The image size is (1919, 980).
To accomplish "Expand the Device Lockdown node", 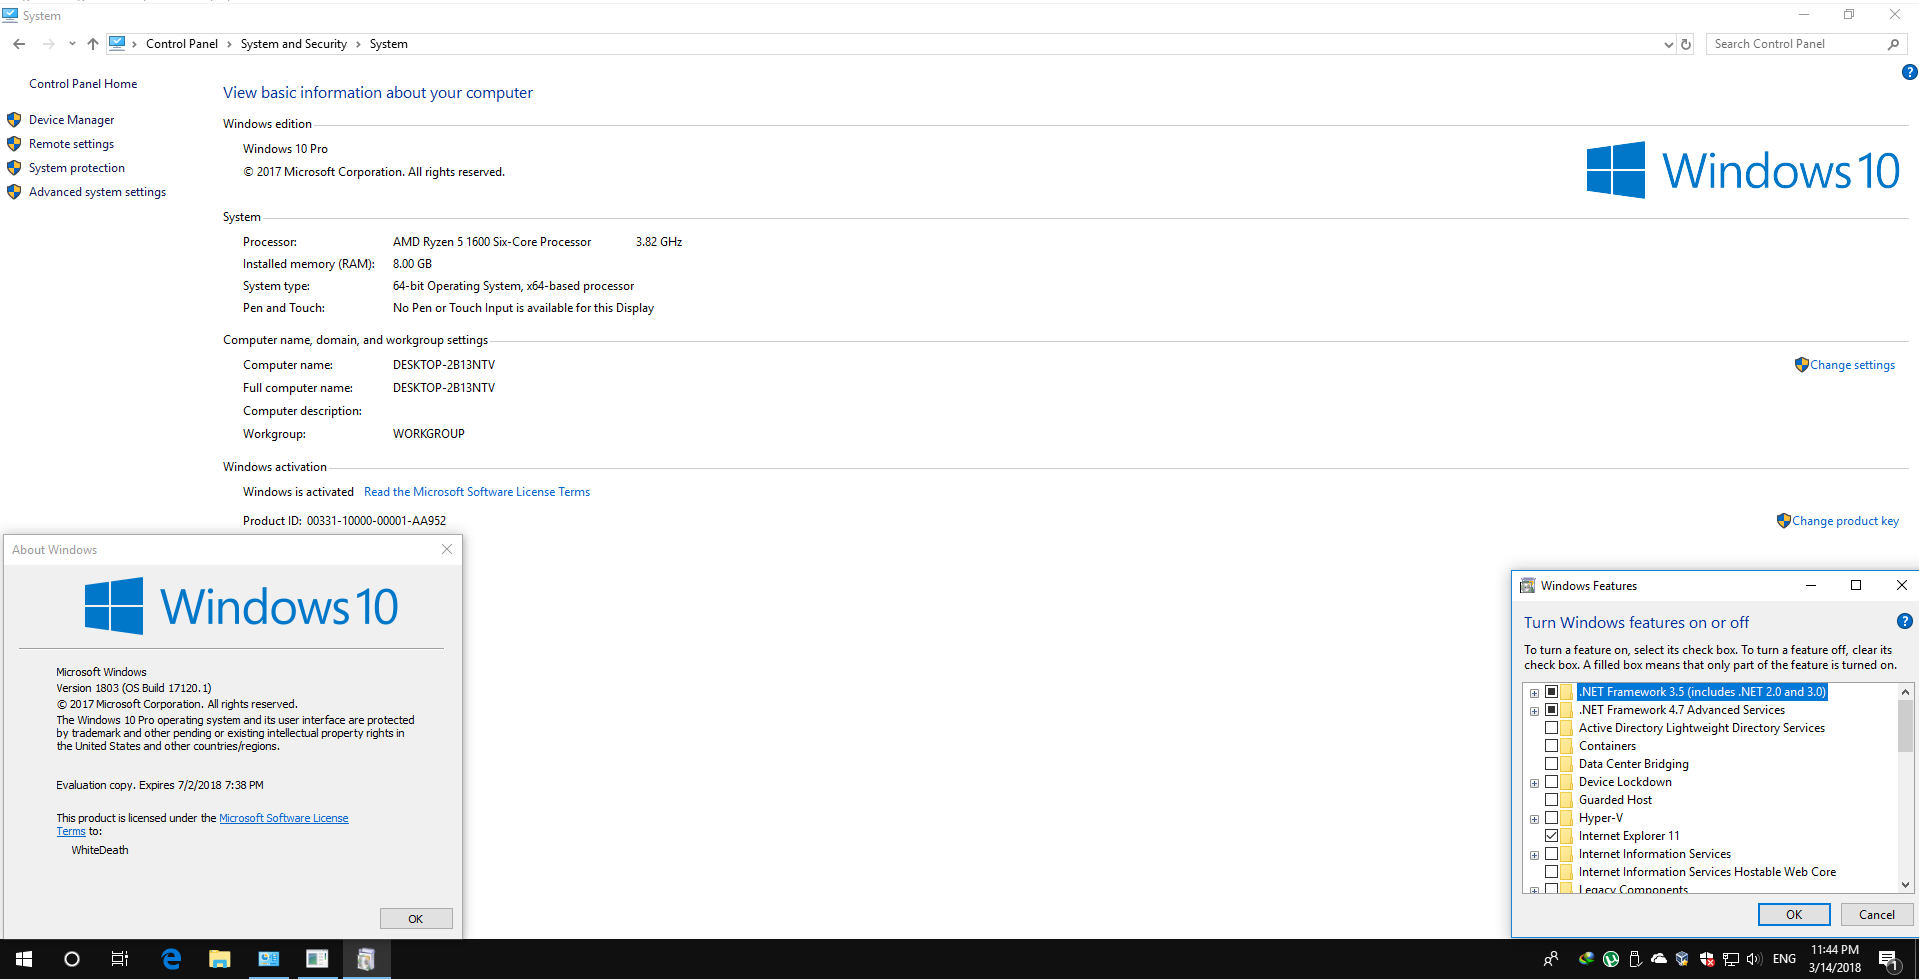I will (x=1534, y=783).
